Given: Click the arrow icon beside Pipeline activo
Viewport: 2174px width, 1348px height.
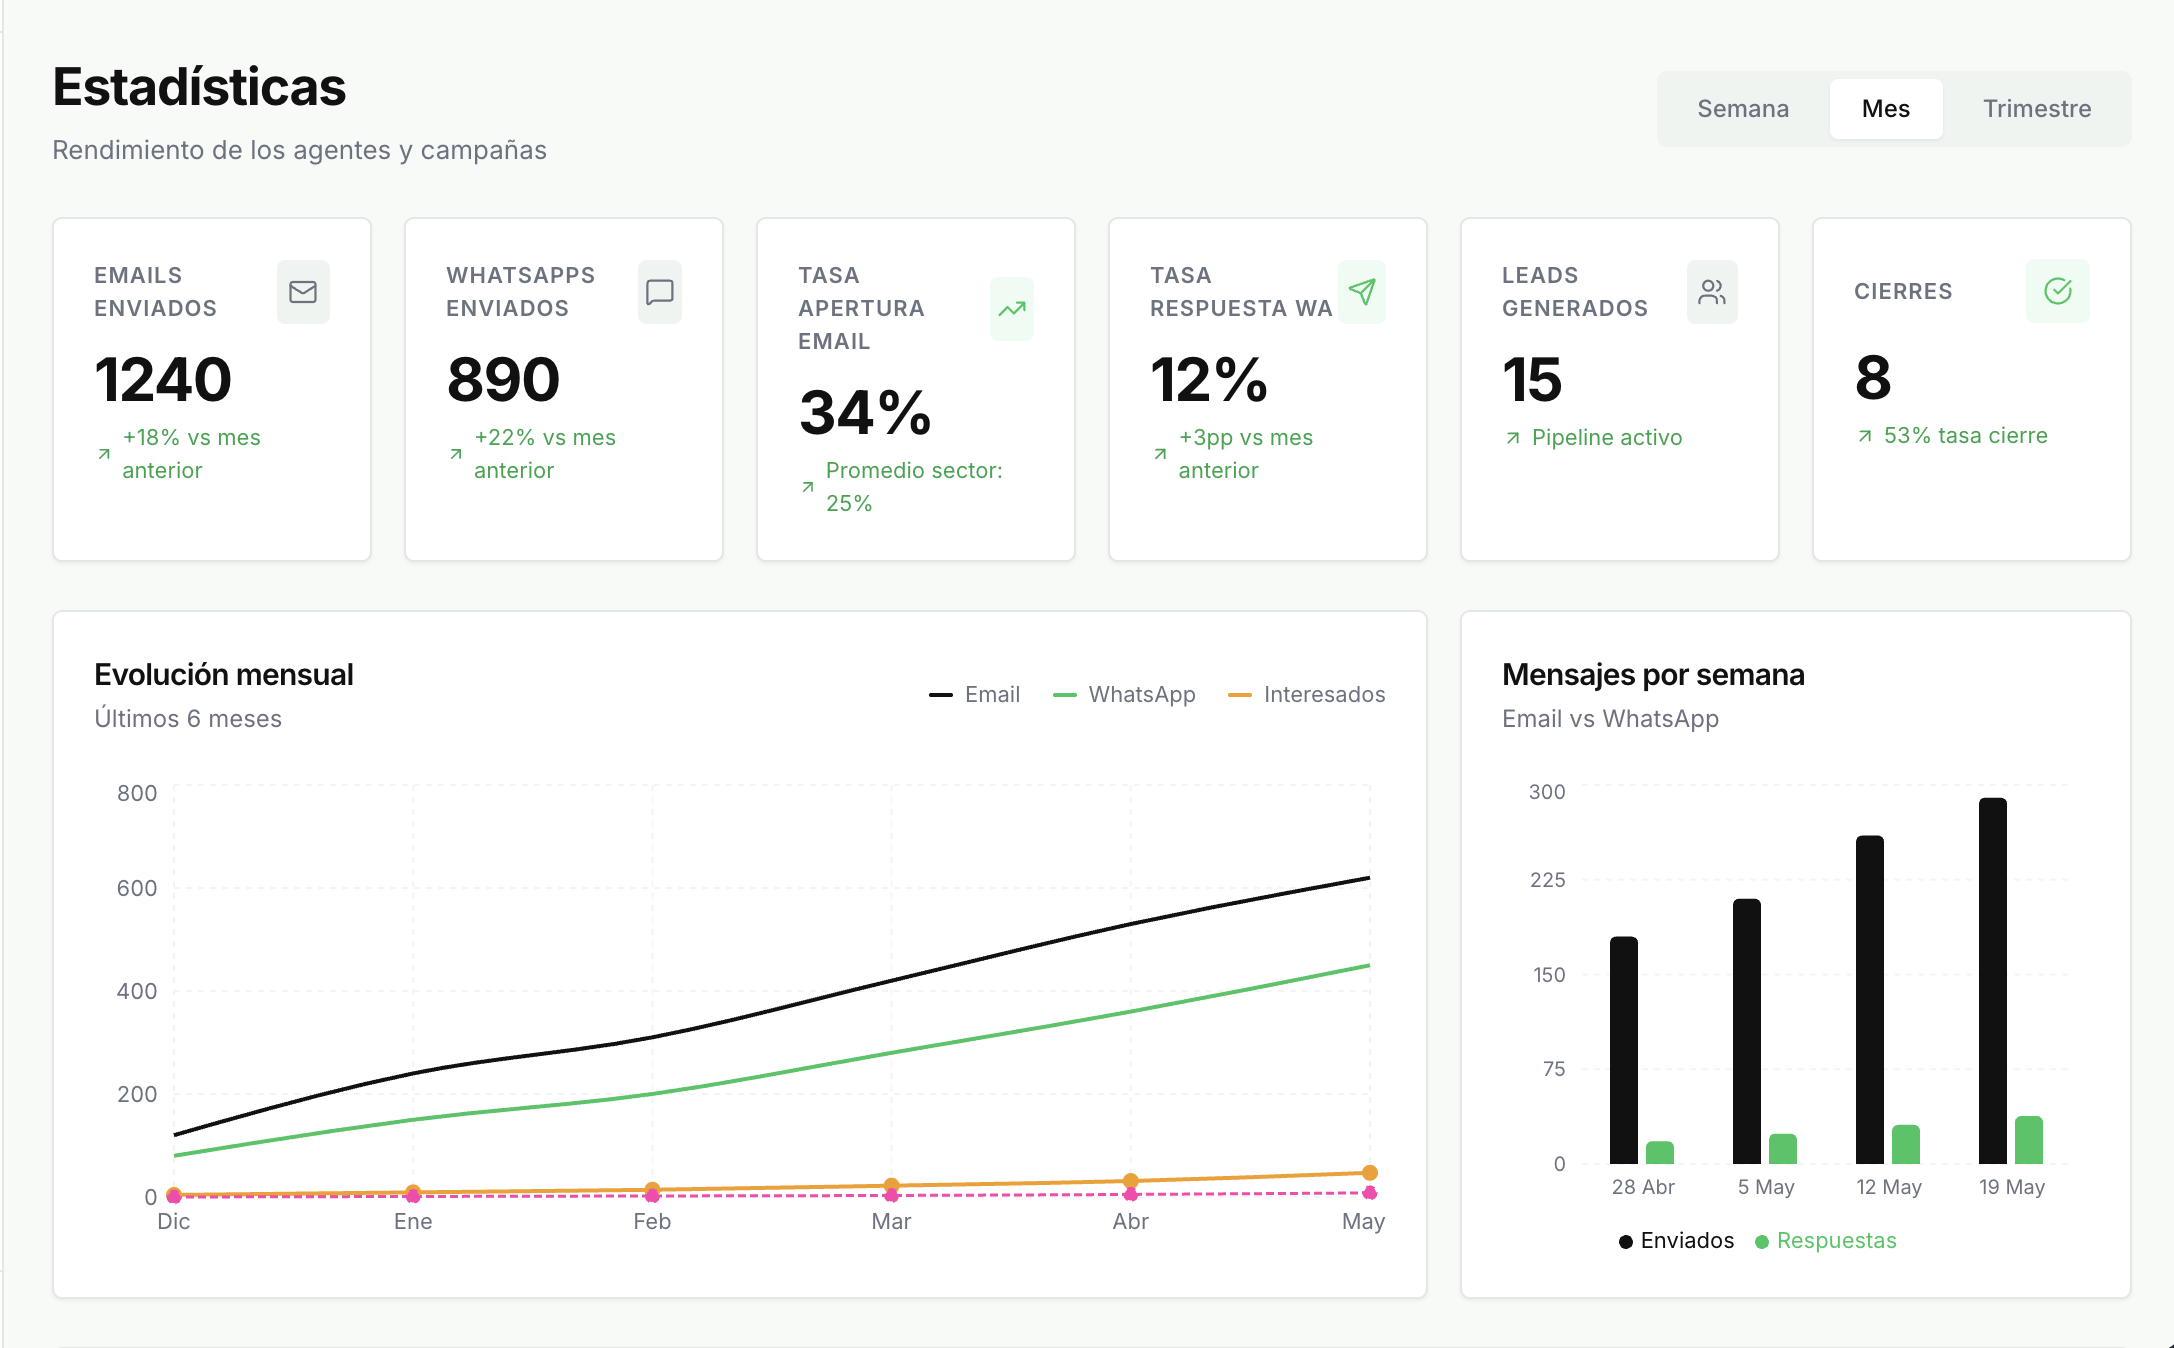Looking at the screenshot, I should pos(1513,438).
